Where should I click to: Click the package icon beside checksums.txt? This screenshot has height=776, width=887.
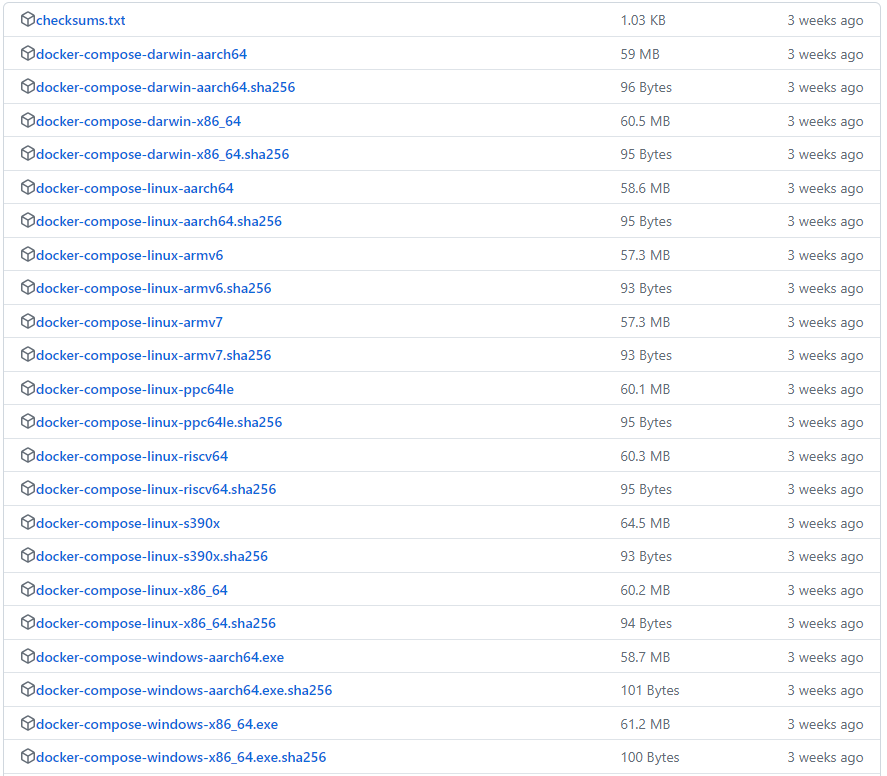[27, 20]
